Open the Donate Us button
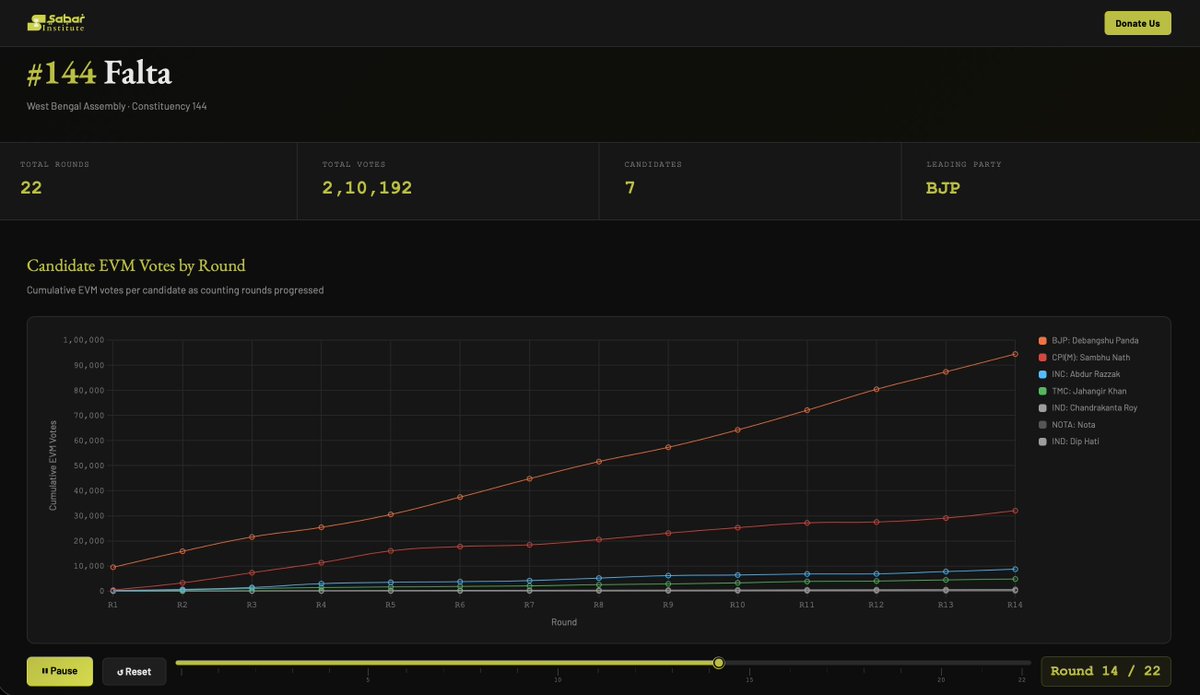Viewport: 1200px width, 695px height. 1137,23
